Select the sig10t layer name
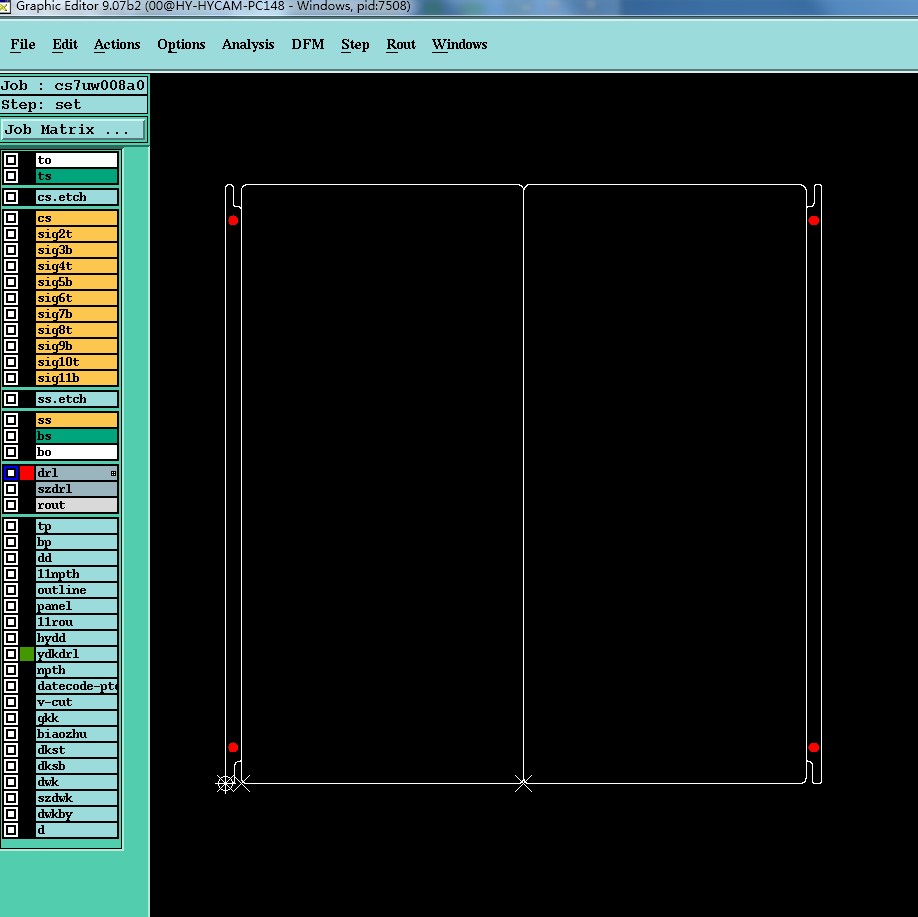 pos(77,362)
